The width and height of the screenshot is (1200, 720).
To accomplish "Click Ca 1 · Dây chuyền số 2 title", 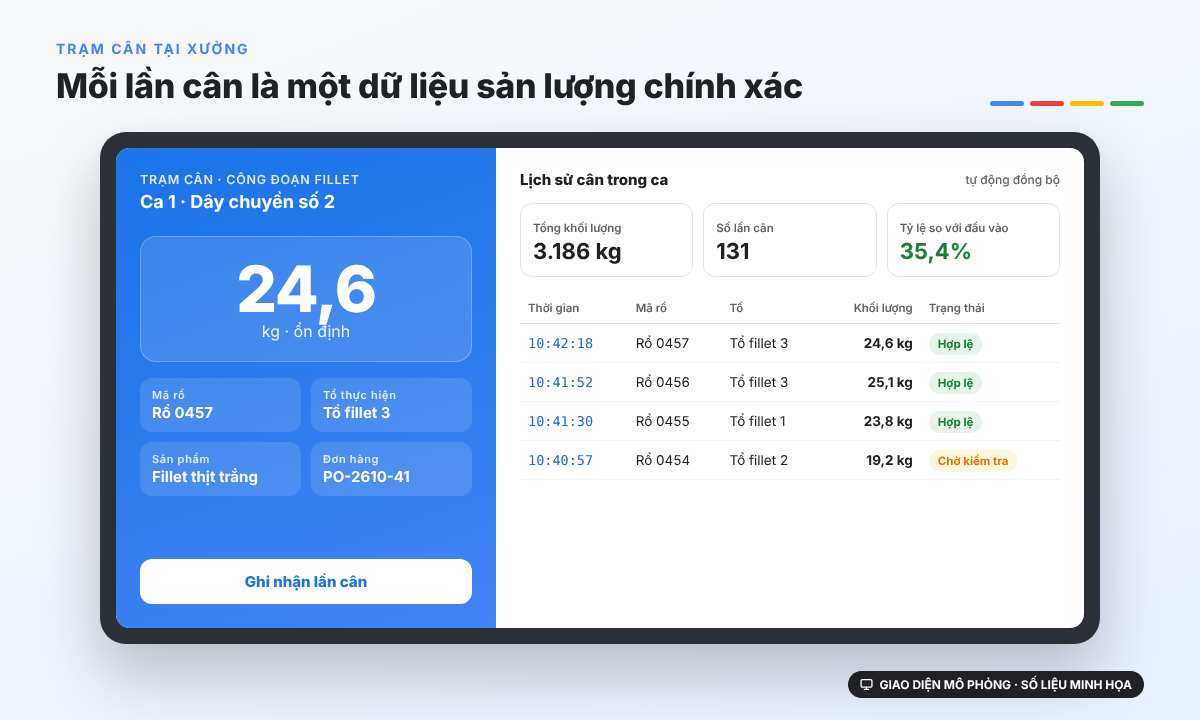I will [237, 202].
